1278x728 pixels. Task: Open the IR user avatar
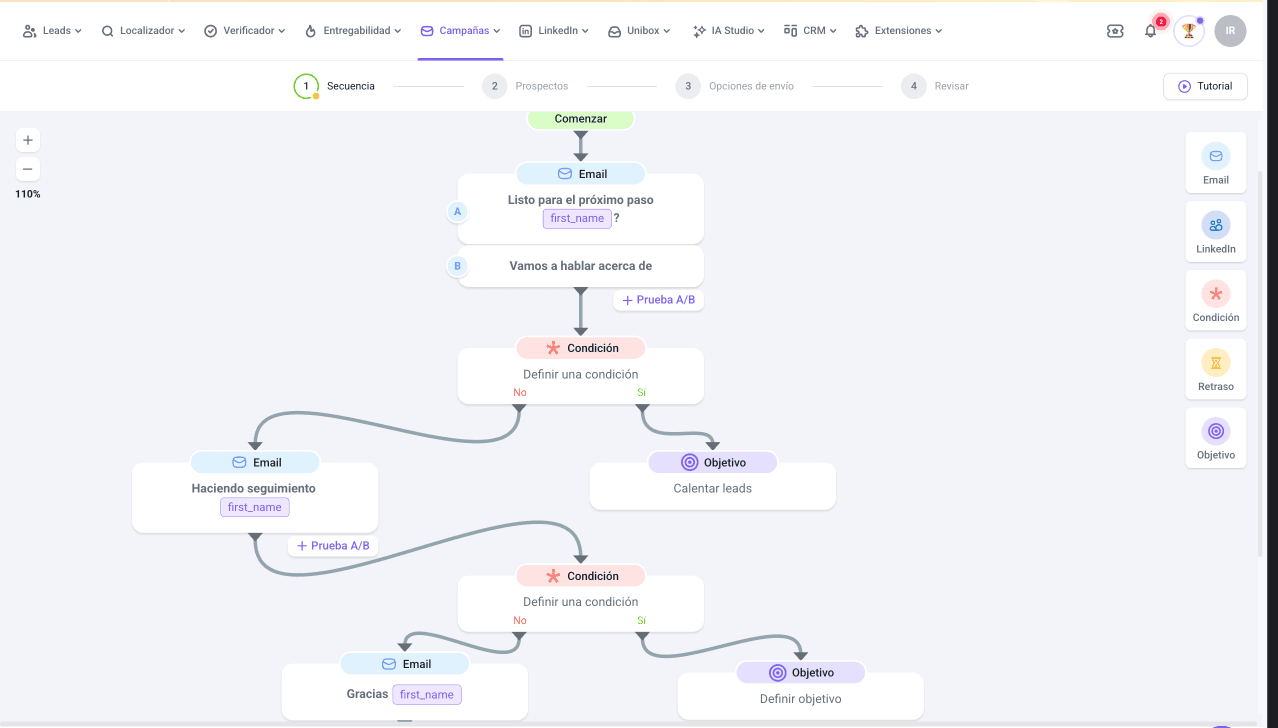pyautogui.click(x=1230, y=31)
